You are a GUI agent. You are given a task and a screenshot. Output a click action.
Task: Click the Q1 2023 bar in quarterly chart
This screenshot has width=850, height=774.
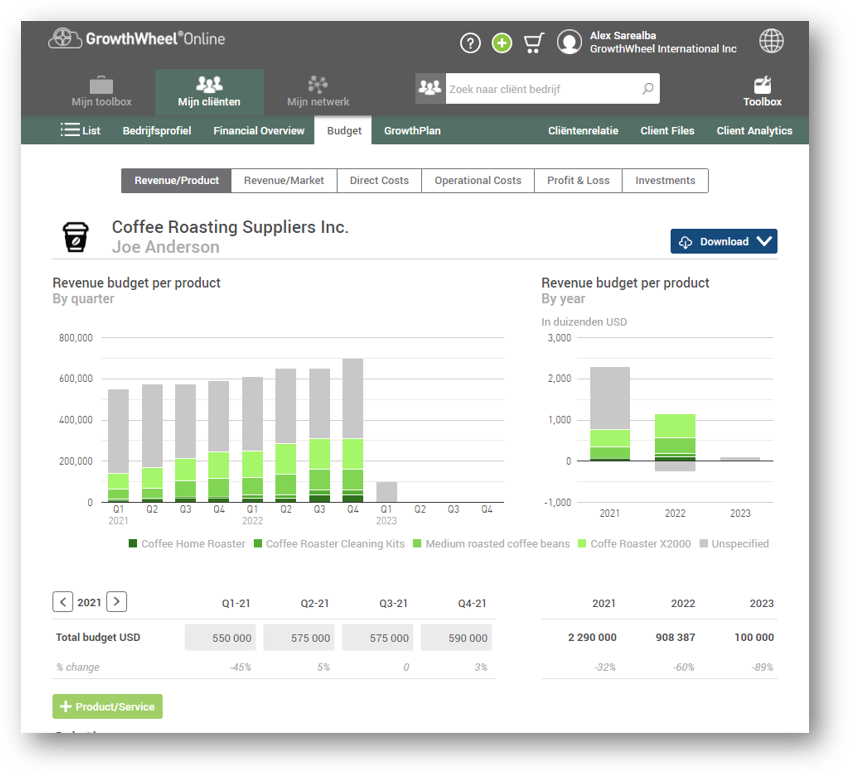click(x=387, y=492)
